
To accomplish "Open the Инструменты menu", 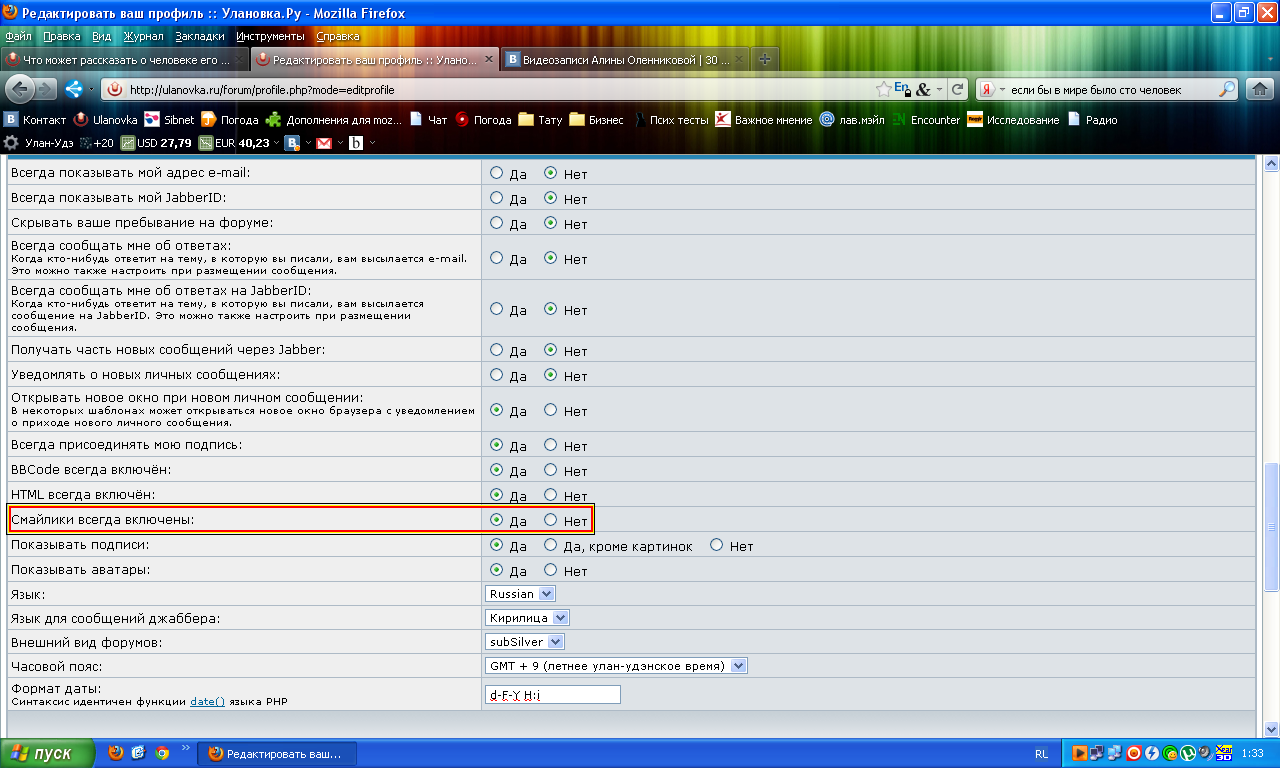I will tap(271, 36).
